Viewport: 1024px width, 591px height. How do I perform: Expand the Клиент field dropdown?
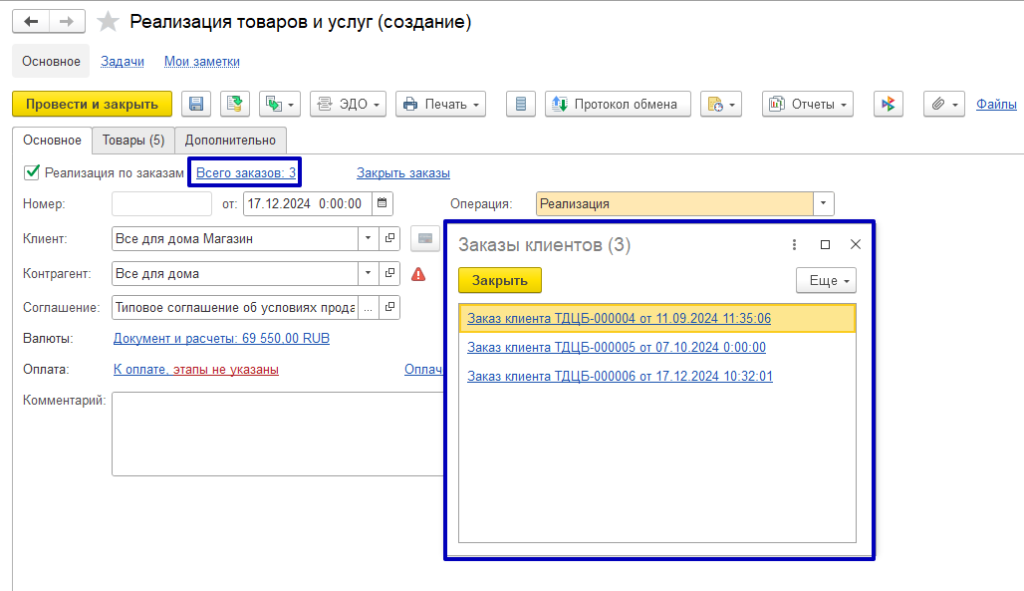click(367, 239)
